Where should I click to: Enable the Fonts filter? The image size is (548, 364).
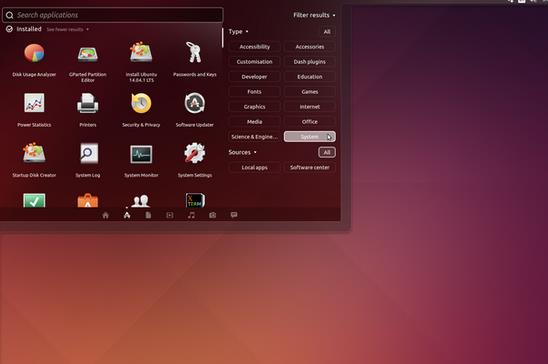pyautogui.click(x=254, y=92)
